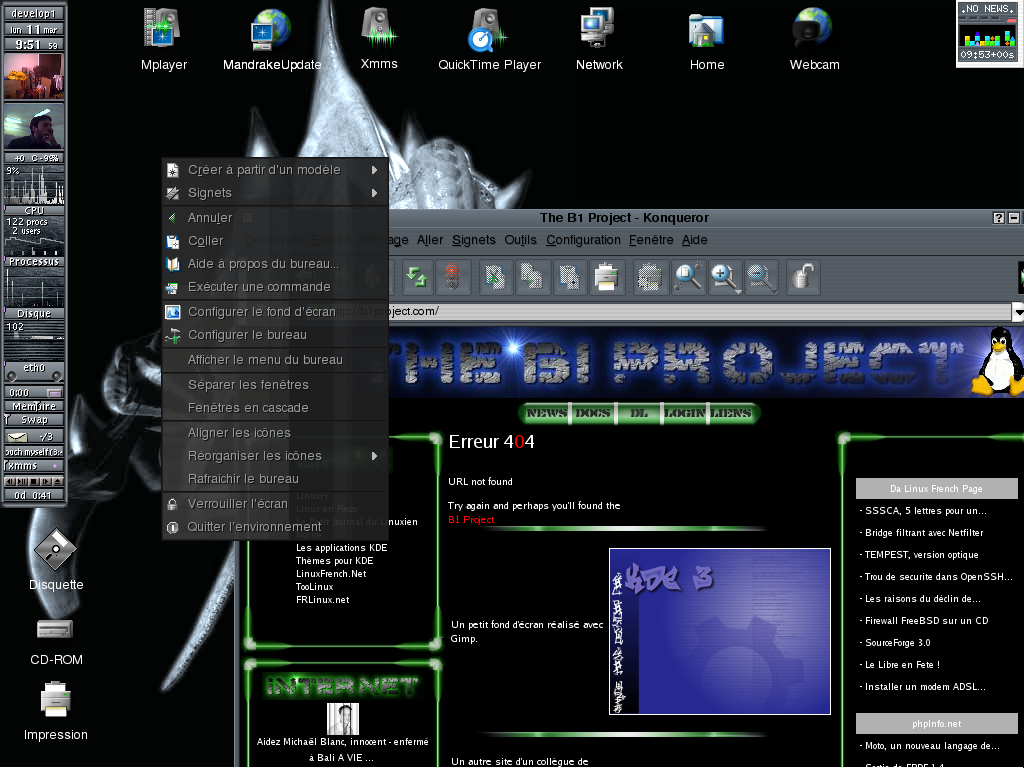The width and height of the screenshot is (1024, 768).
Task: Click the Cut scissors icon in Konqueror
Action: point(496,277)
